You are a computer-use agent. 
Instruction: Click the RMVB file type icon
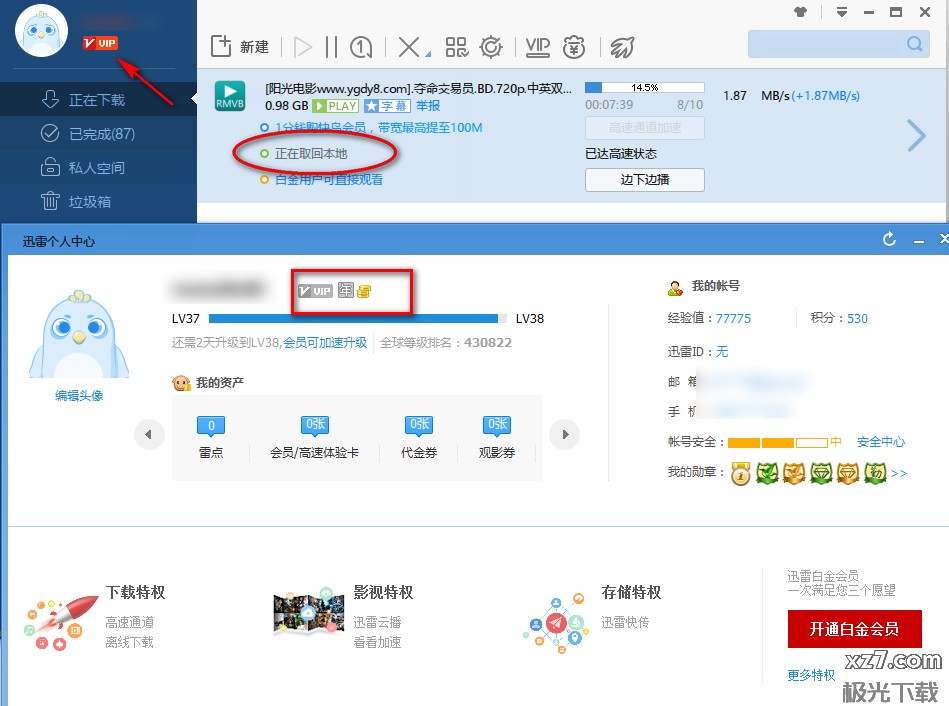(230, 96)
